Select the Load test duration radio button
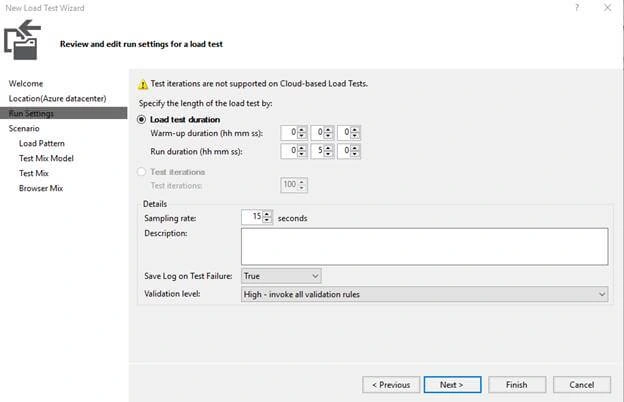Image resolution: width=624 pixels, height=402 pixels. tap(141, 119)
